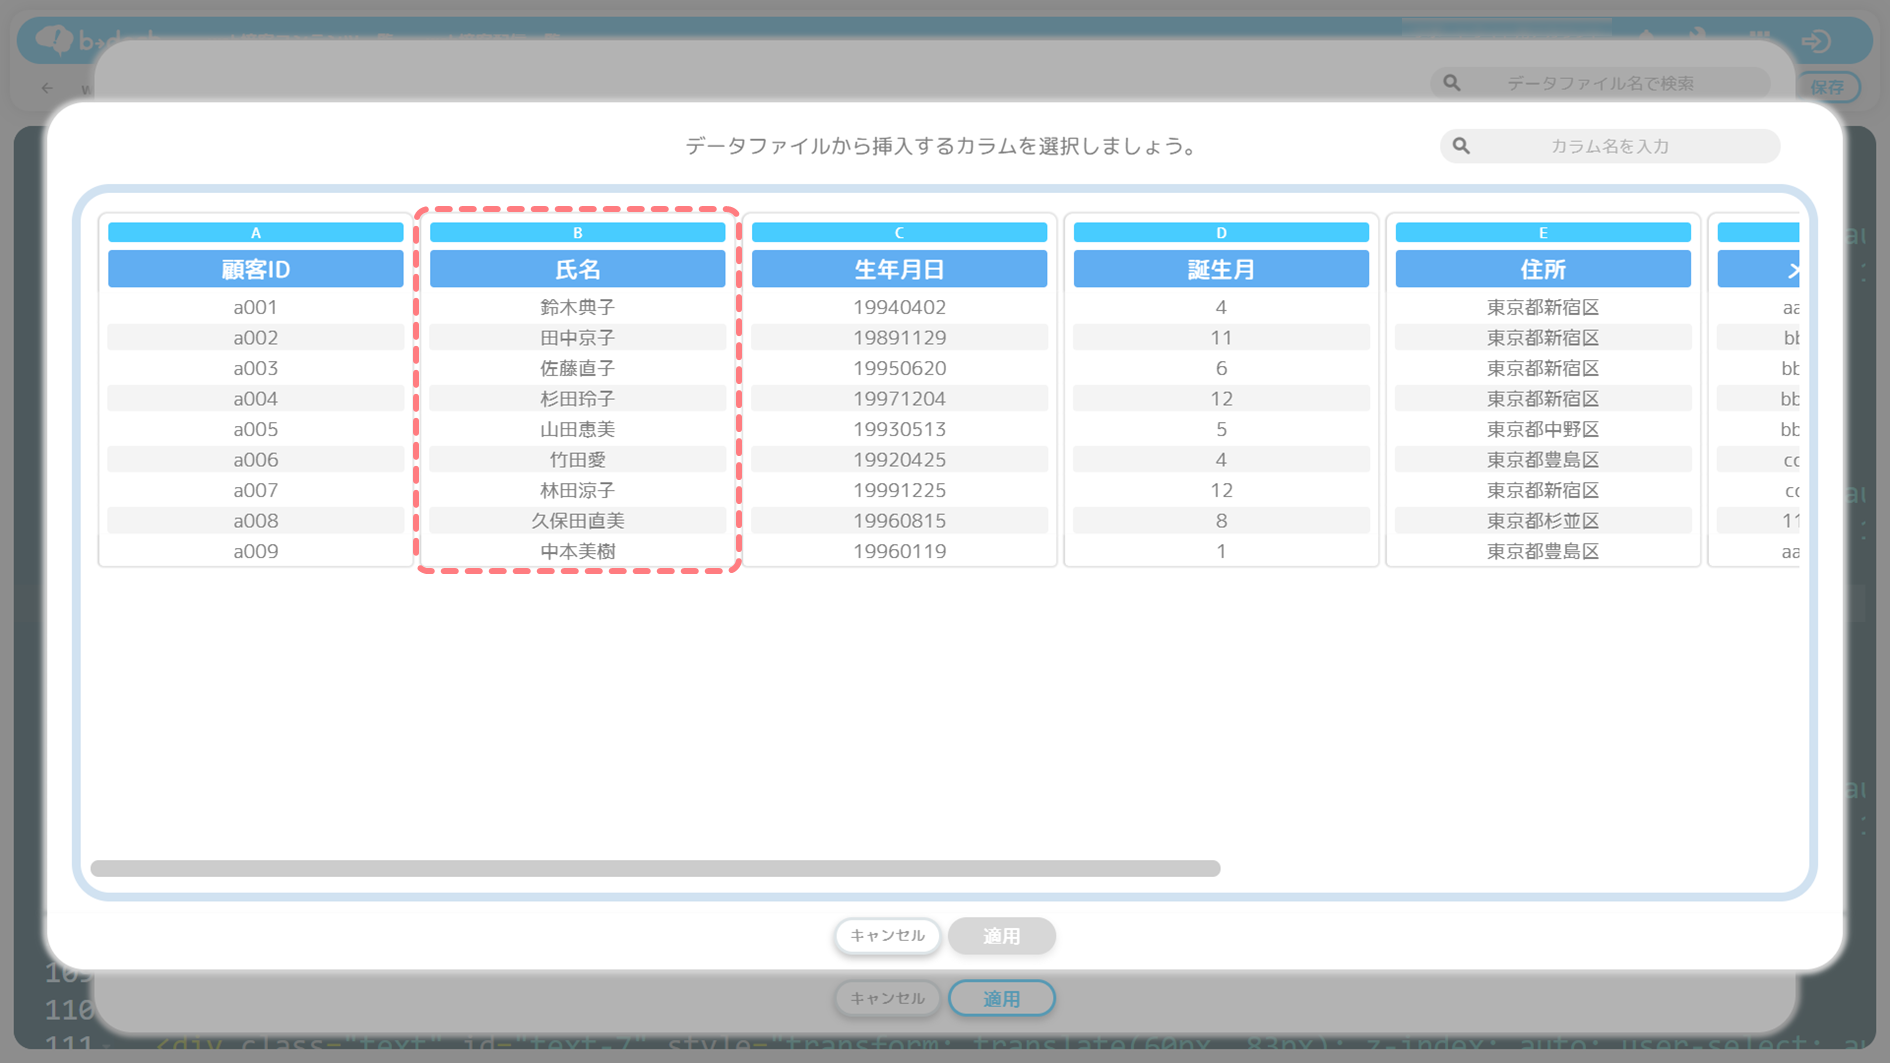This screenshot has height=1063, width=1890.
Task: Choose the 住所 column header
Action: tap(1543, 269)
